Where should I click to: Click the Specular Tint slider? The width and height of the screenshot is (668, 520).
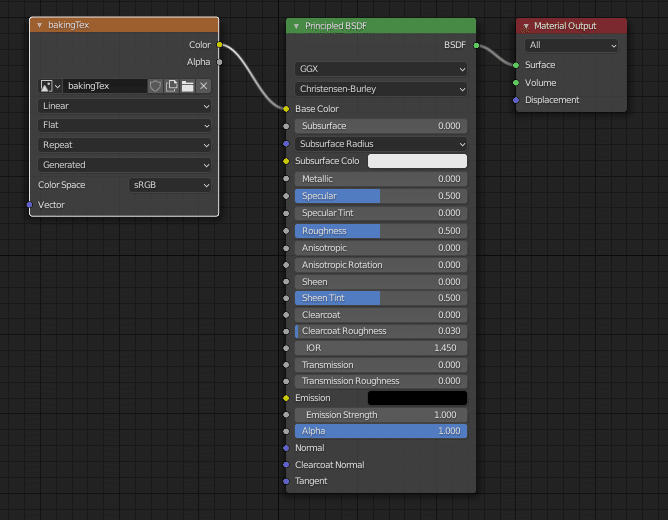tap(381, 213)
